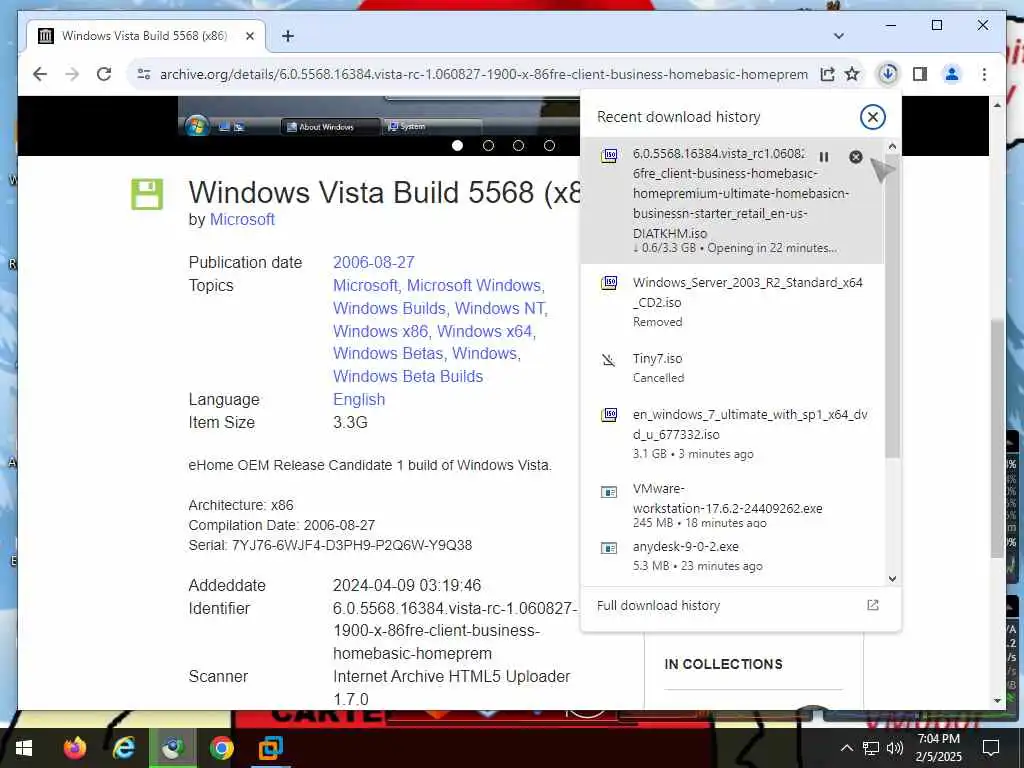Open Google Chrome from the taskbar

pos(221,748)
